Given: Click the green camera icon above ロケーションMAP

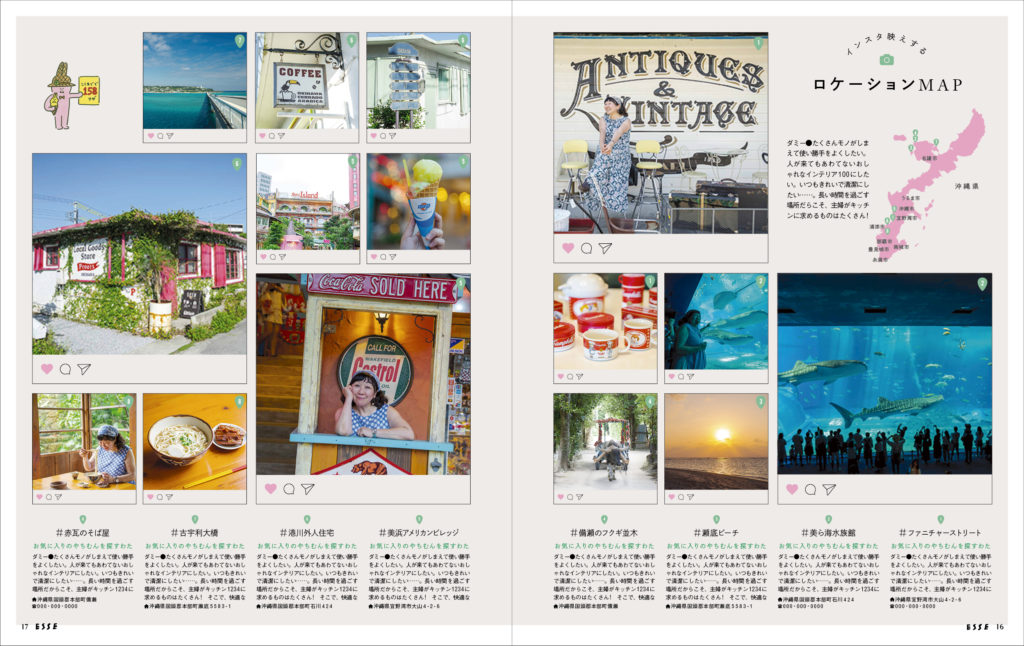Looking at the screenshot, I should pos(884,60).
